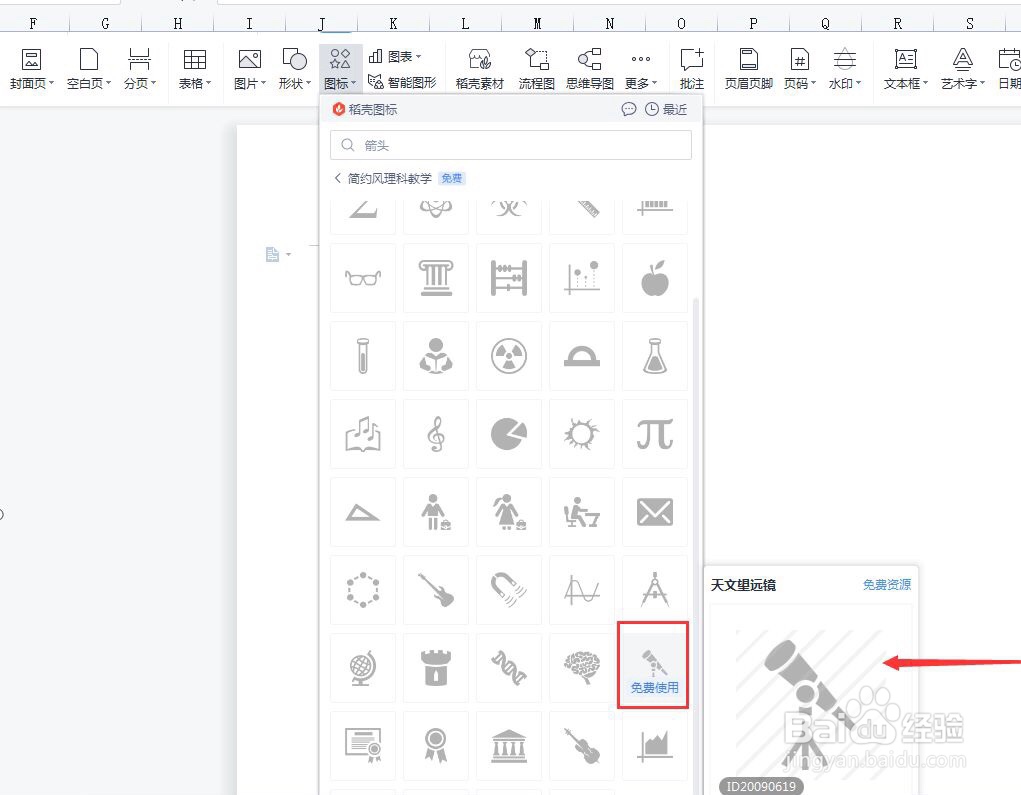Open 页眉页脚 header and footer

click(749, 69)
